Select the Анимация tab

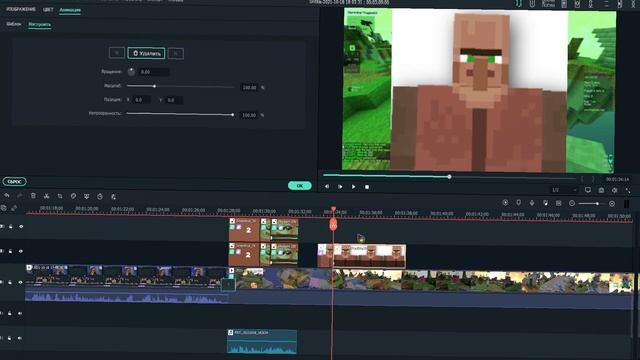click(70, 10)
